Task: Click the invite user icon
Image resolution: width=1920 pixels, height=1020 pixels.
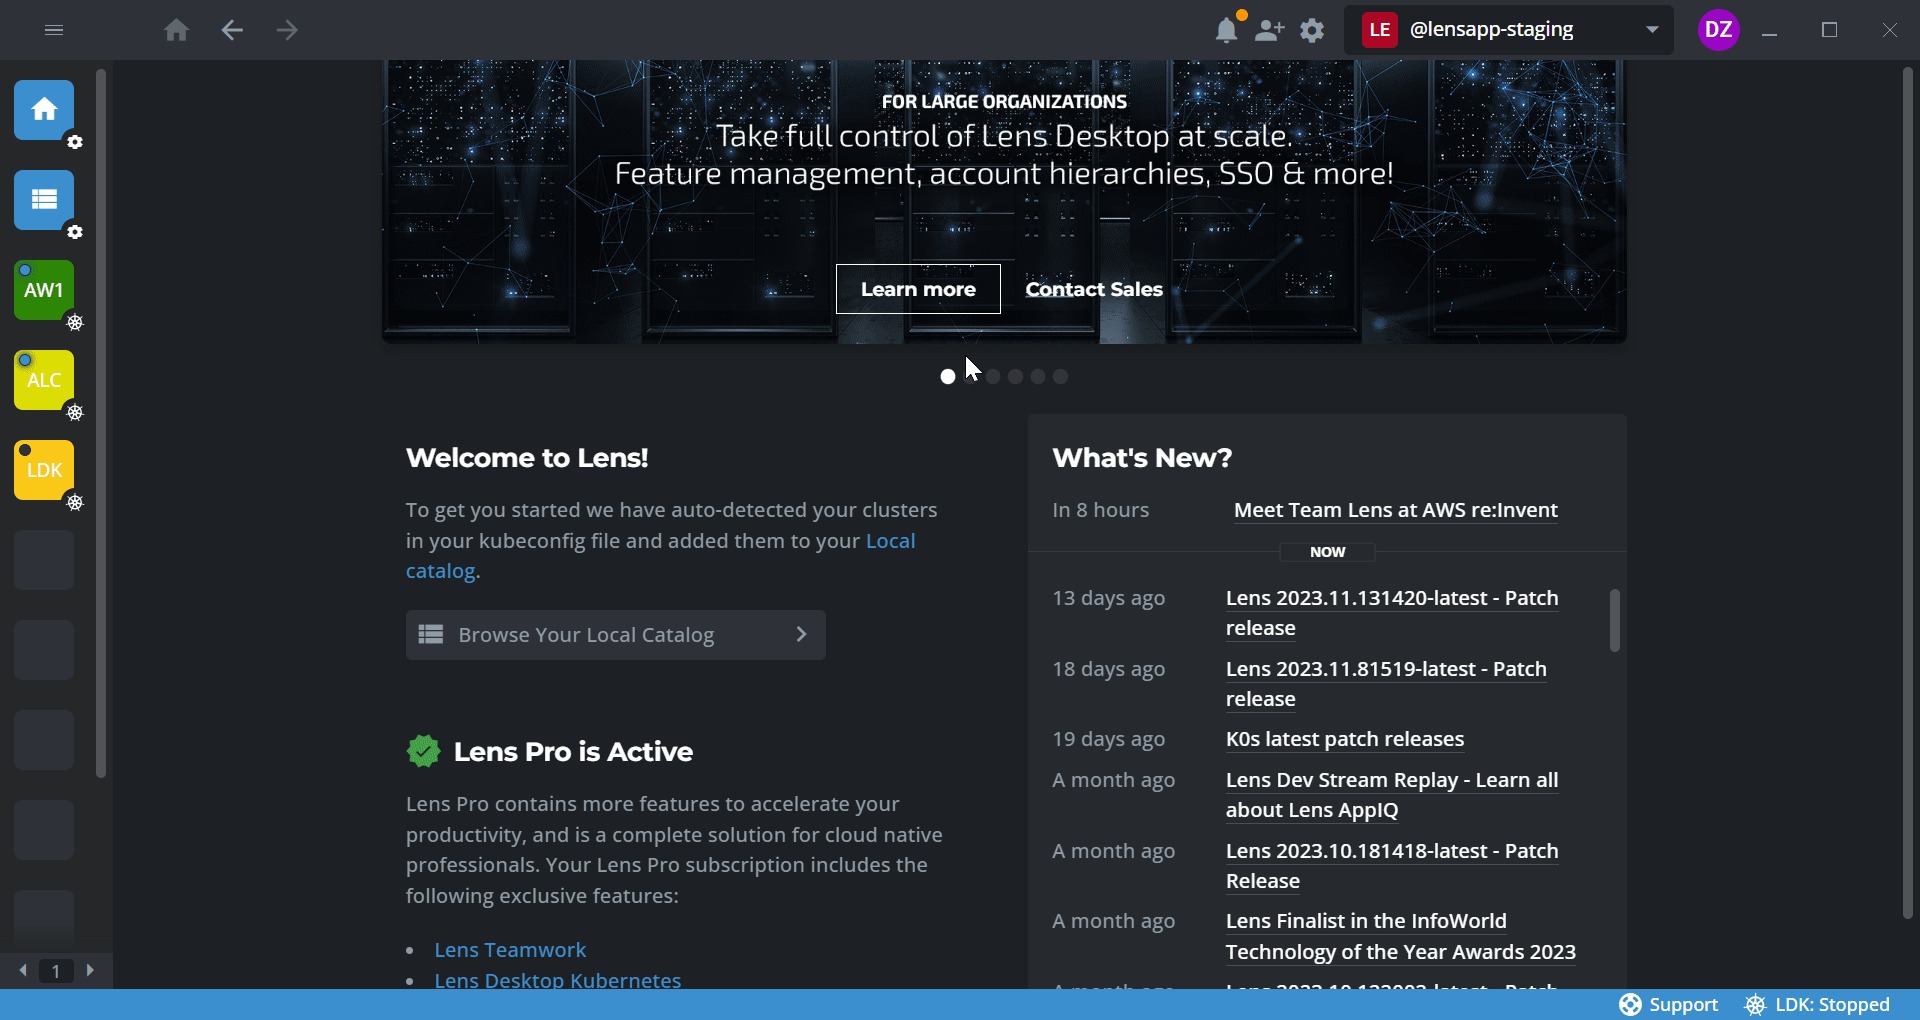Action: point(1269,30)
